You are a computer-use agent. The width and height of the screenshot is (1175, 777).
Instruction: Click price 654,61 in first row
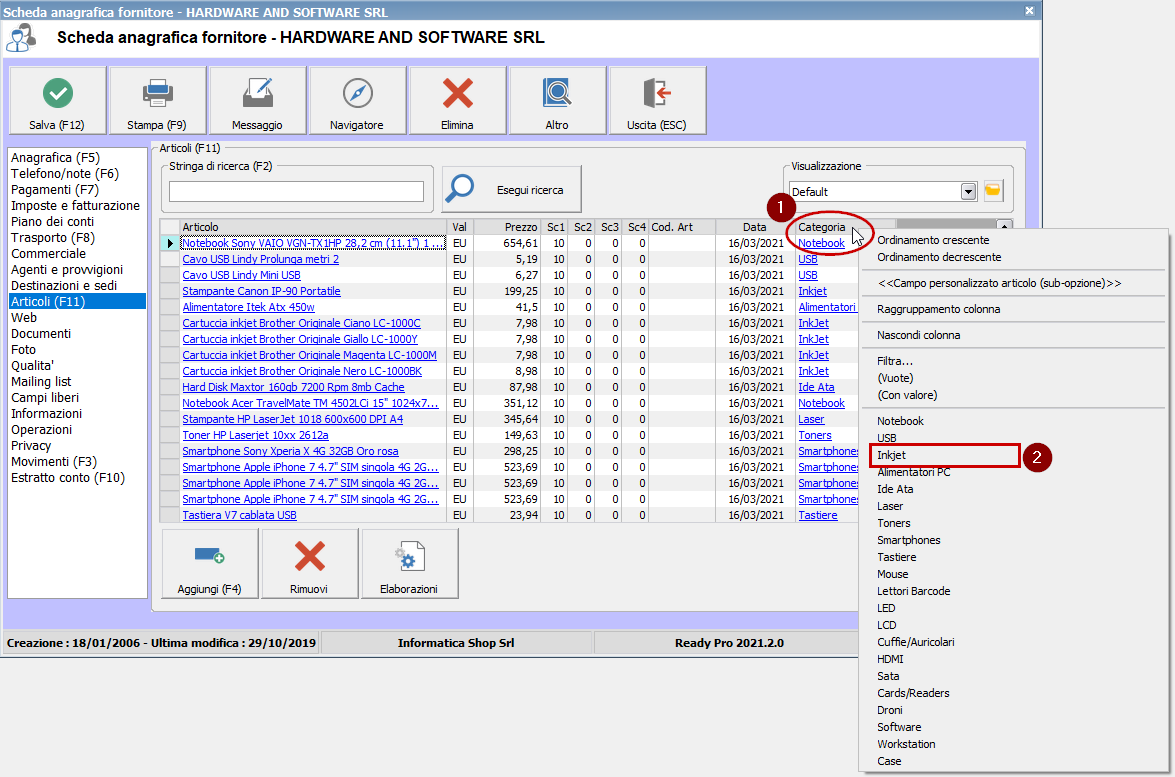click(x=520, y=244)
